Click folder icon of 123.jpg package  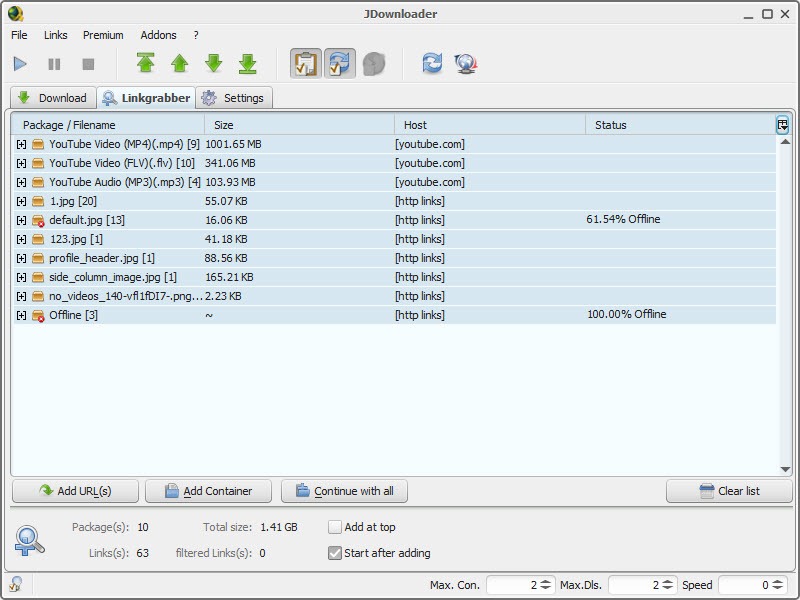(38, 239)
